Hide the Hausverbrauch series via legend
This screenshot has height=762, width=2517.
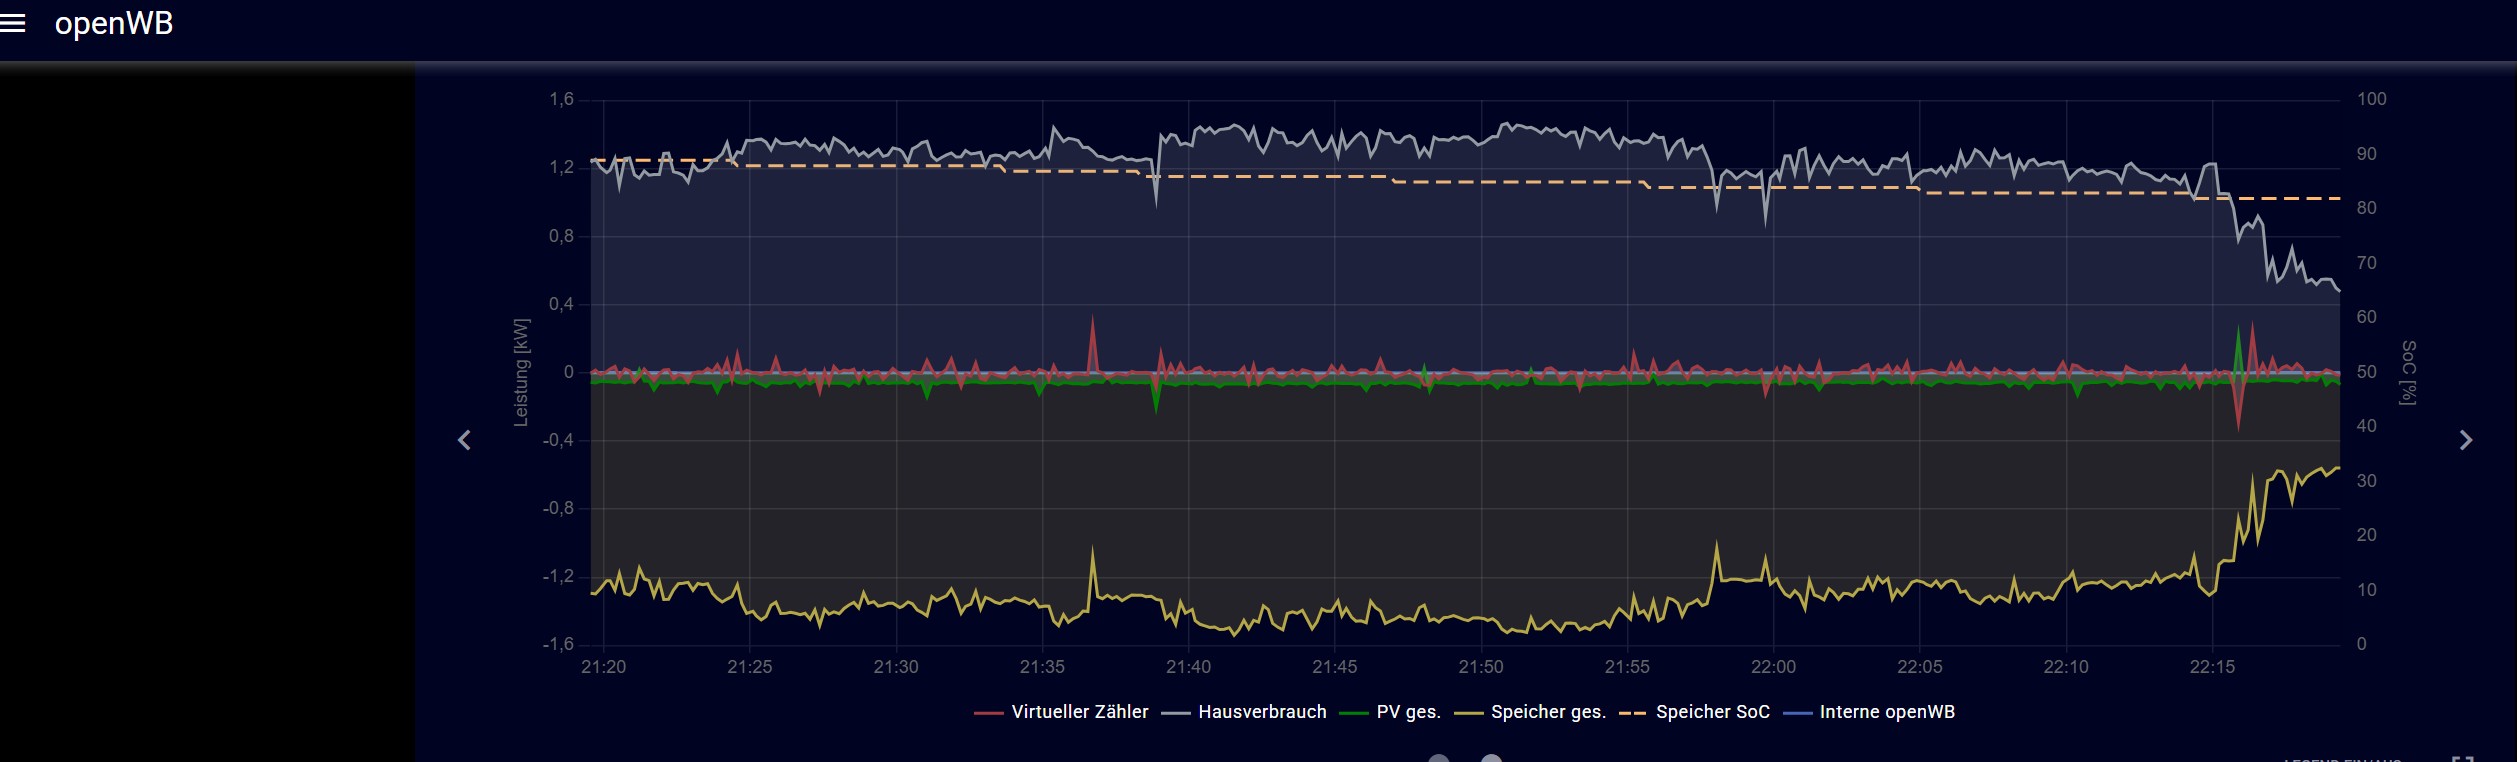click(1261, 712)
